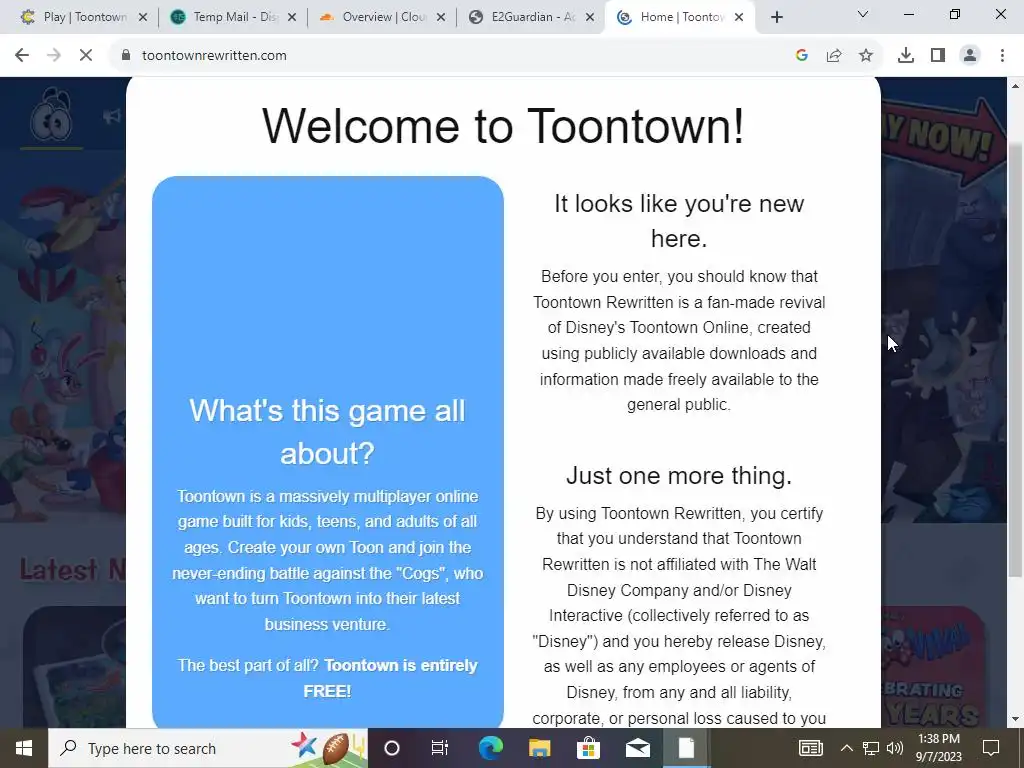Open the Mail app from the taskbar
Viewport: 1024px width, 768px height.
click(637, 748)
